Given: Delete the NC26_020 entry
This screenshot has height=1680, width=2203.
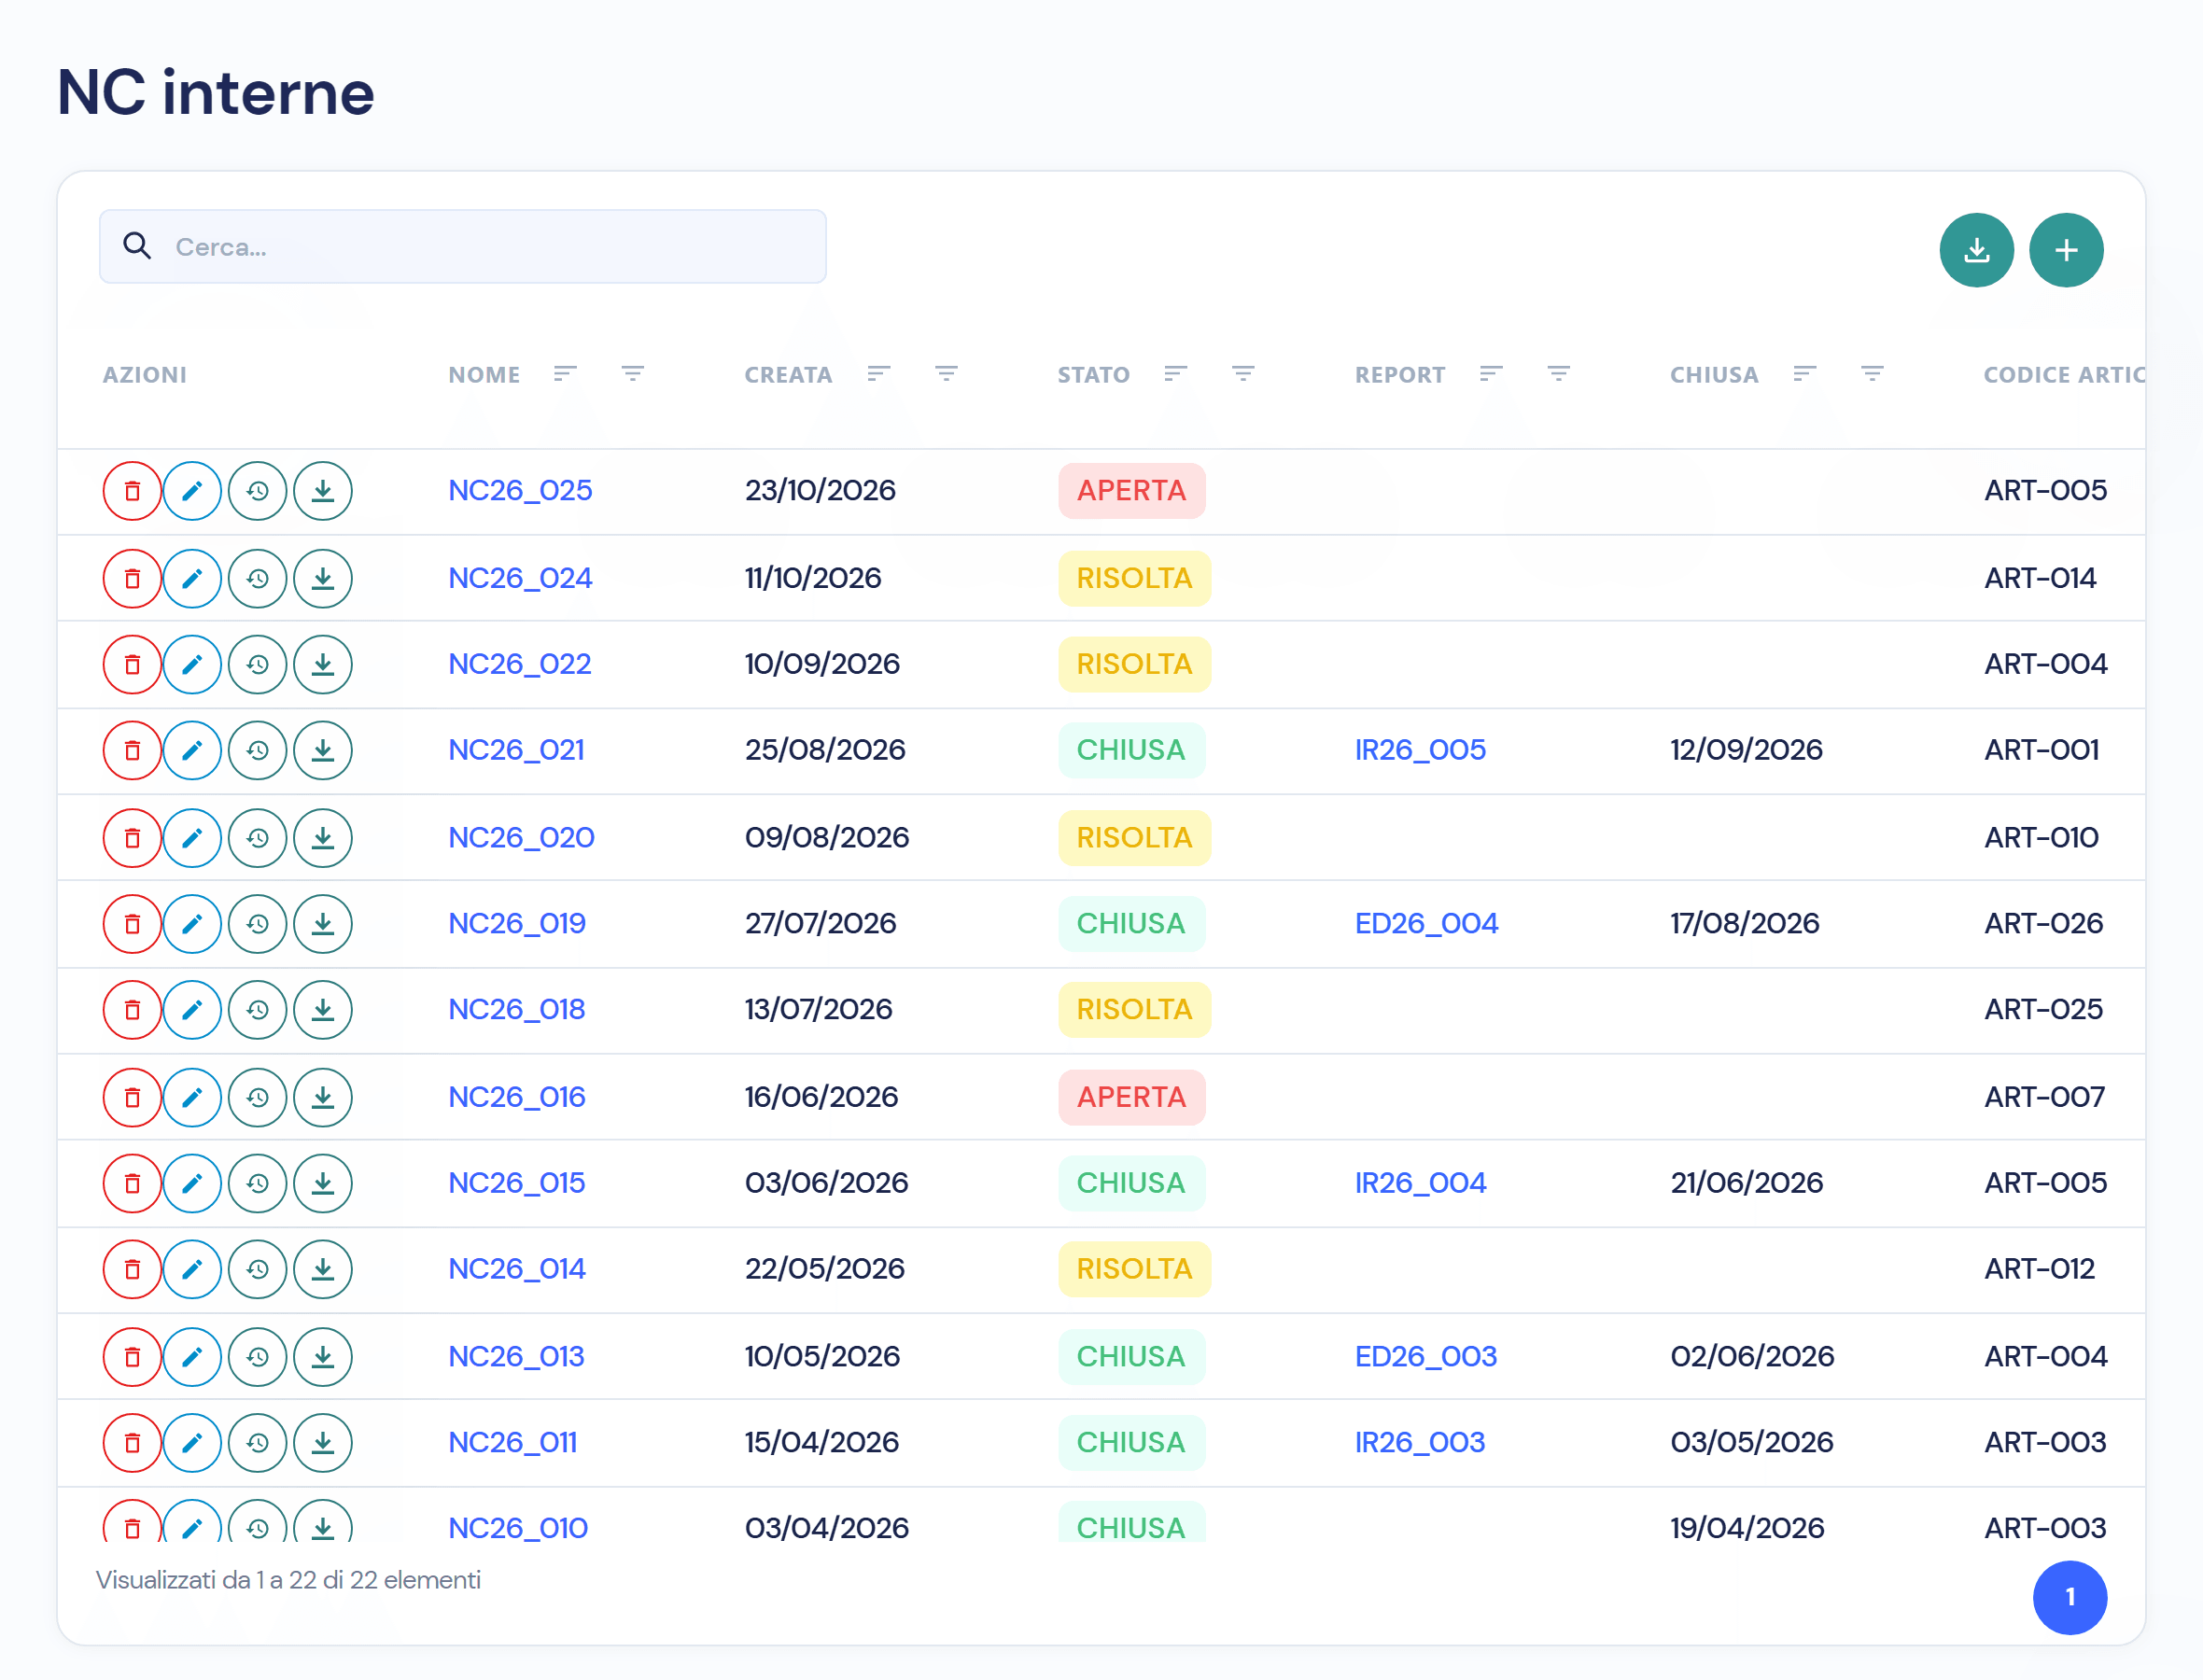Looking at the screenshot, I should (x=132, y=838).
